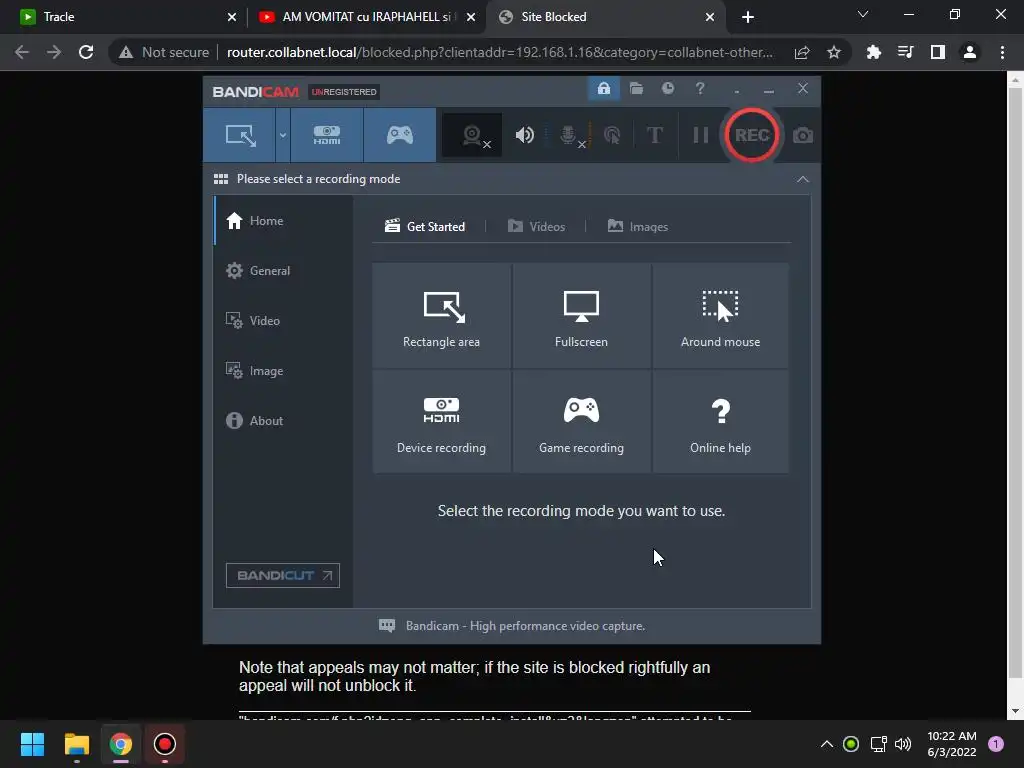Toggle the speaker sound icon
The width and height of the screenshot is (1024, 768).
524,135
